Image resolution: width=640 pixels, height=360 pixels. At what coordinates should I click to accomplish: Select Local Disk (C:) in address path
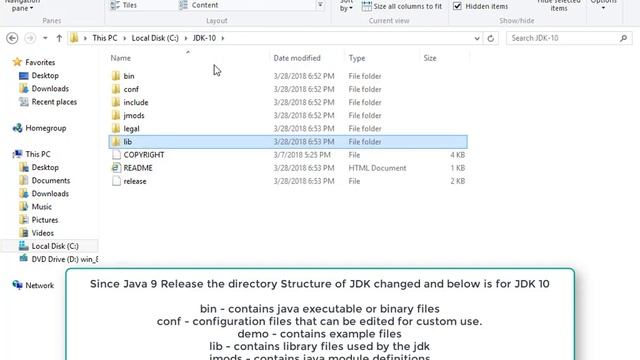click(155, 38)
